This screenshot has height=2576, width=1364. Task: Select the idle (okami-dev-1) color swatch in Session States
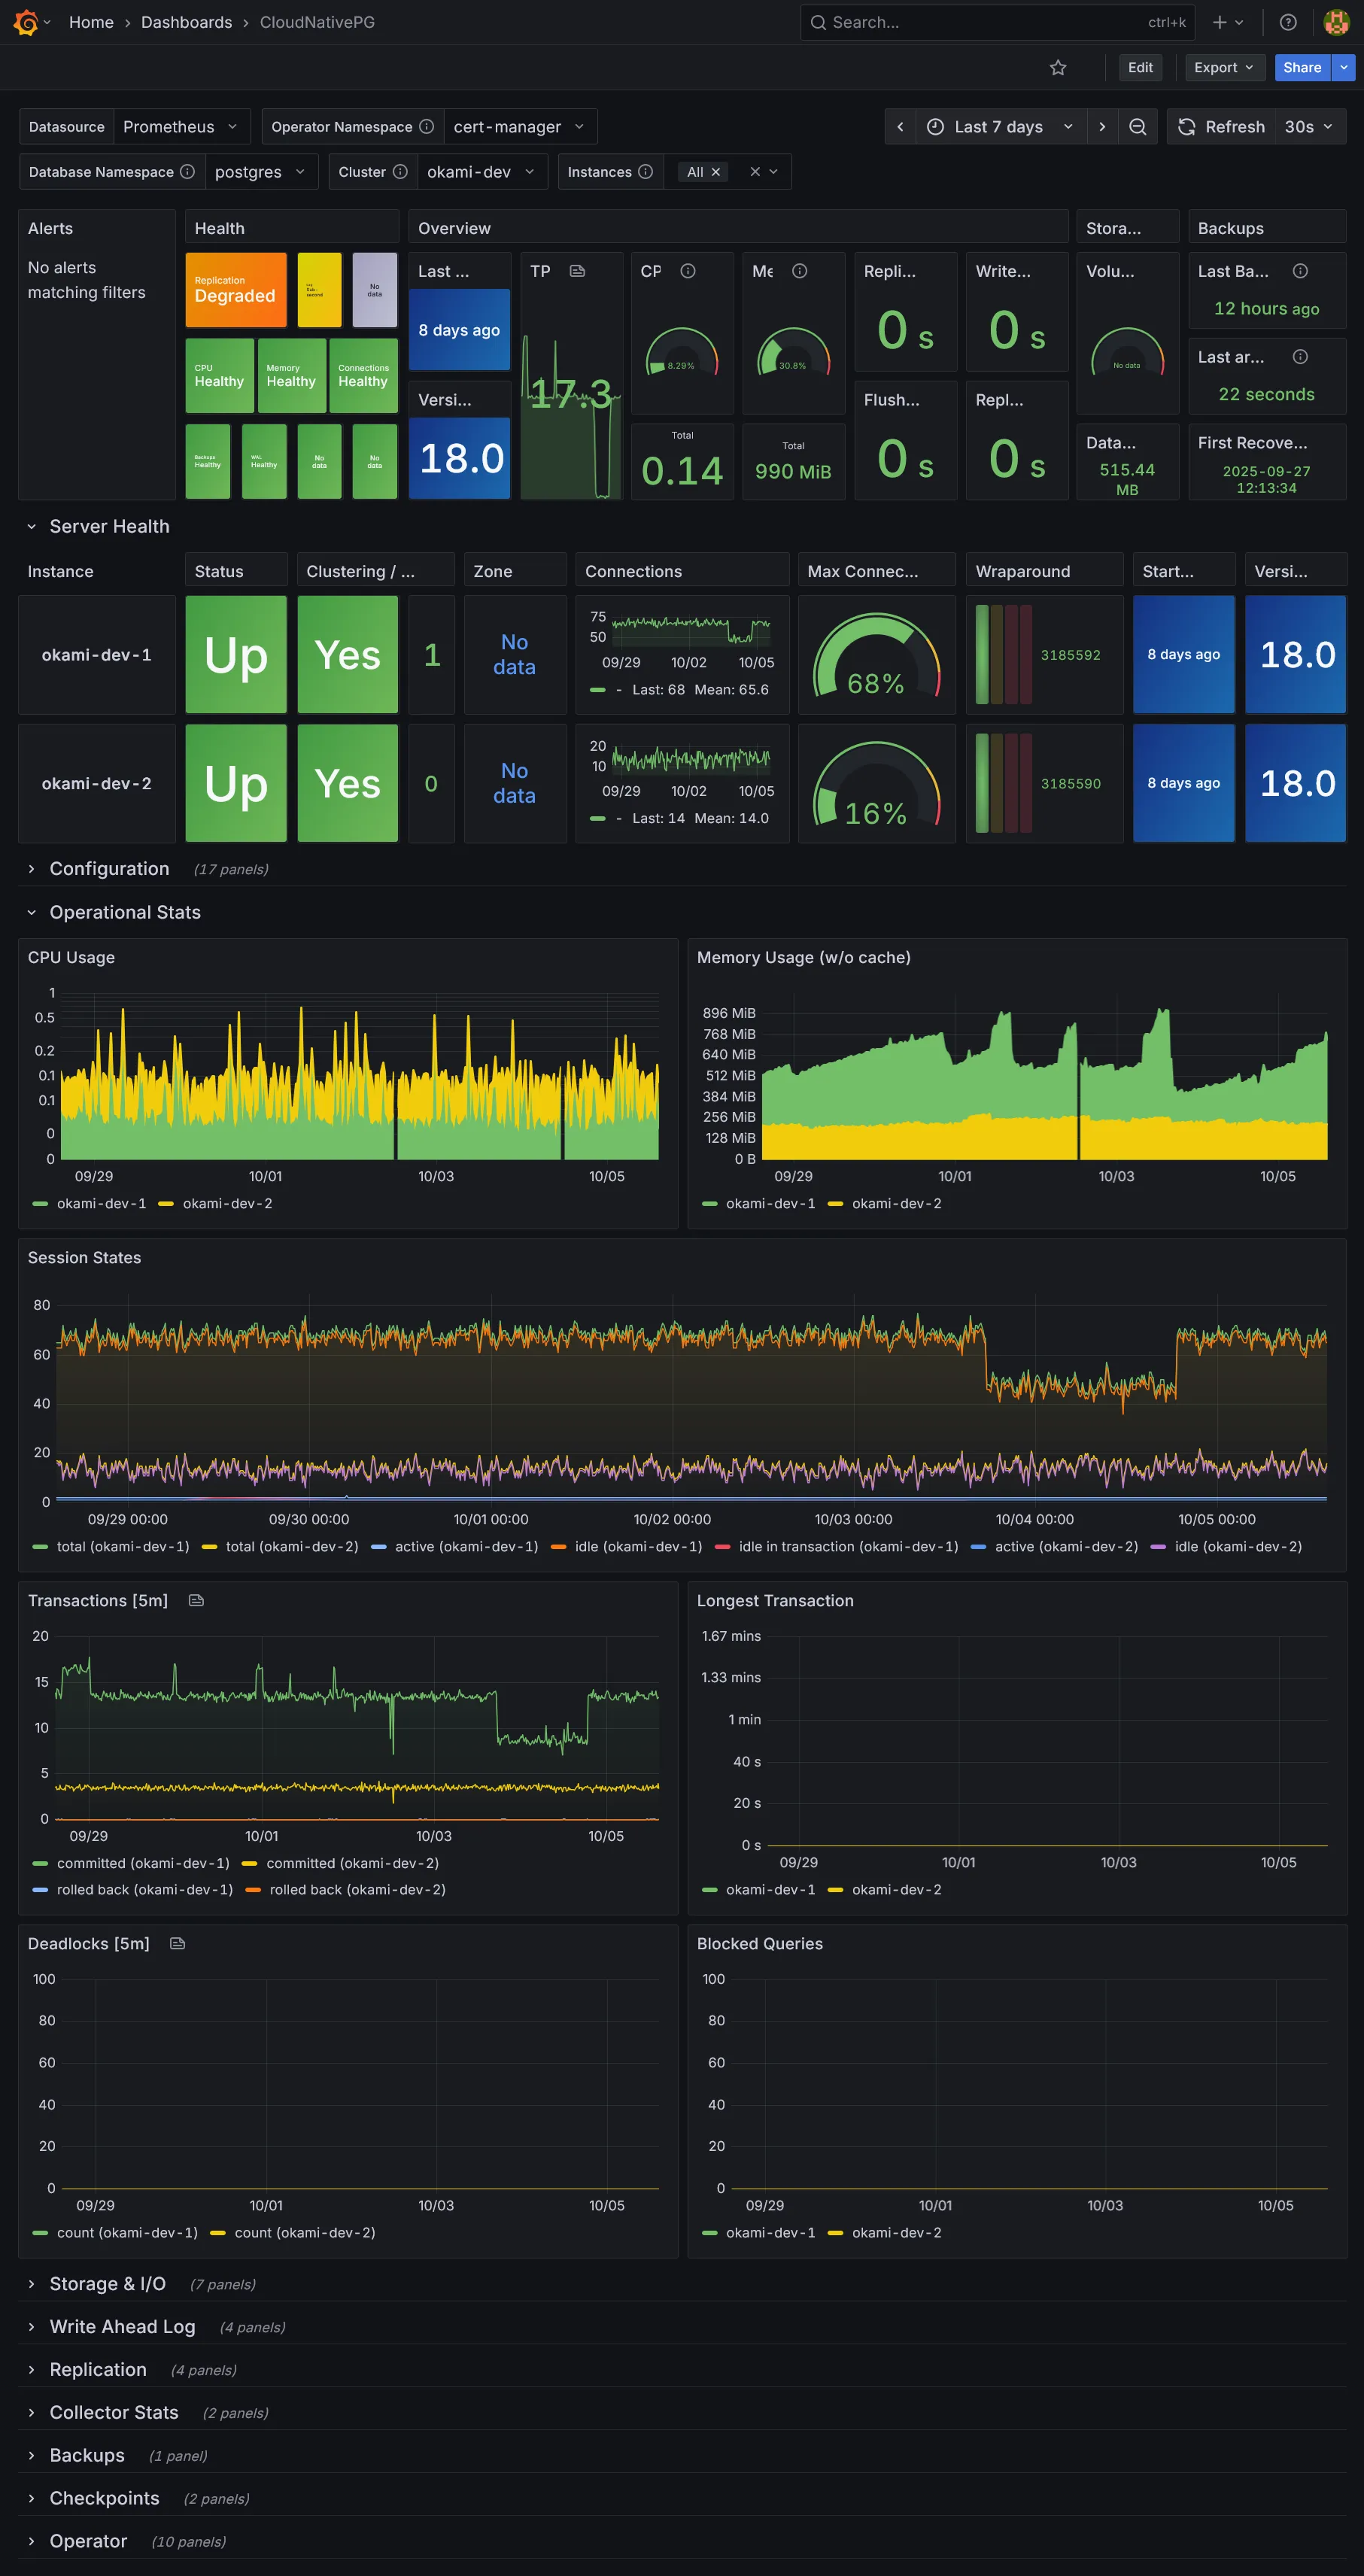coord(559,1546)
